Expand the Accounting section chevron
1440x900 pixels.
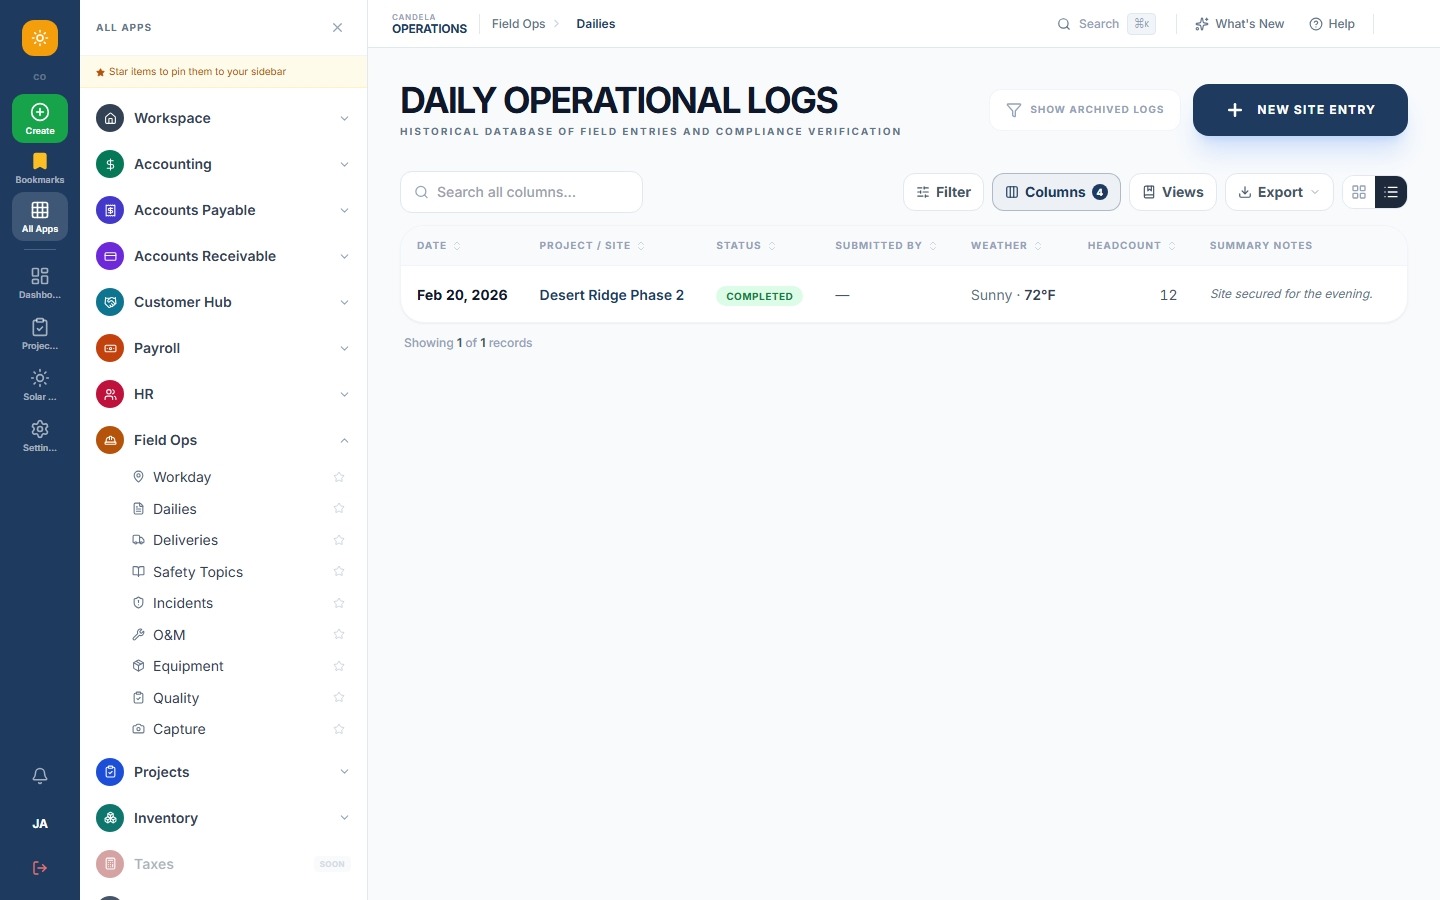344,164
